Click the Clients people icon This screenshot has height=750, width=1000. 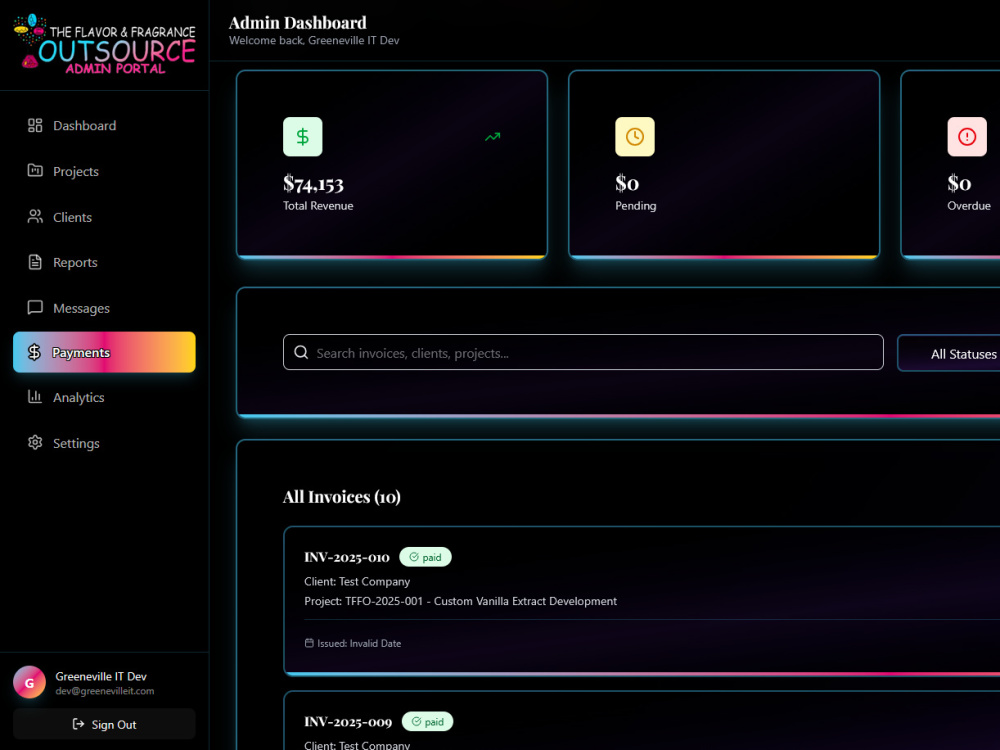point(35,217)
